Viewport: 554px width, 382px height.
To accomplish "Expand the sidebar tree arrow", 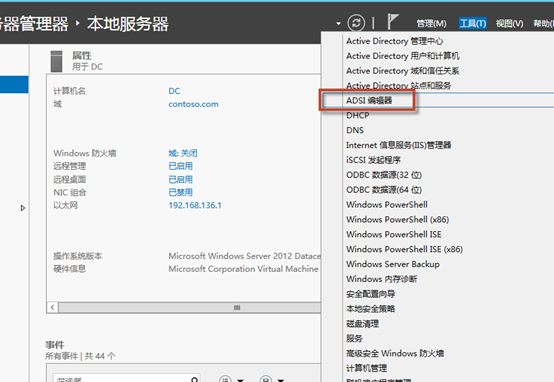I will pyautogui.click(x=23, y=208).
